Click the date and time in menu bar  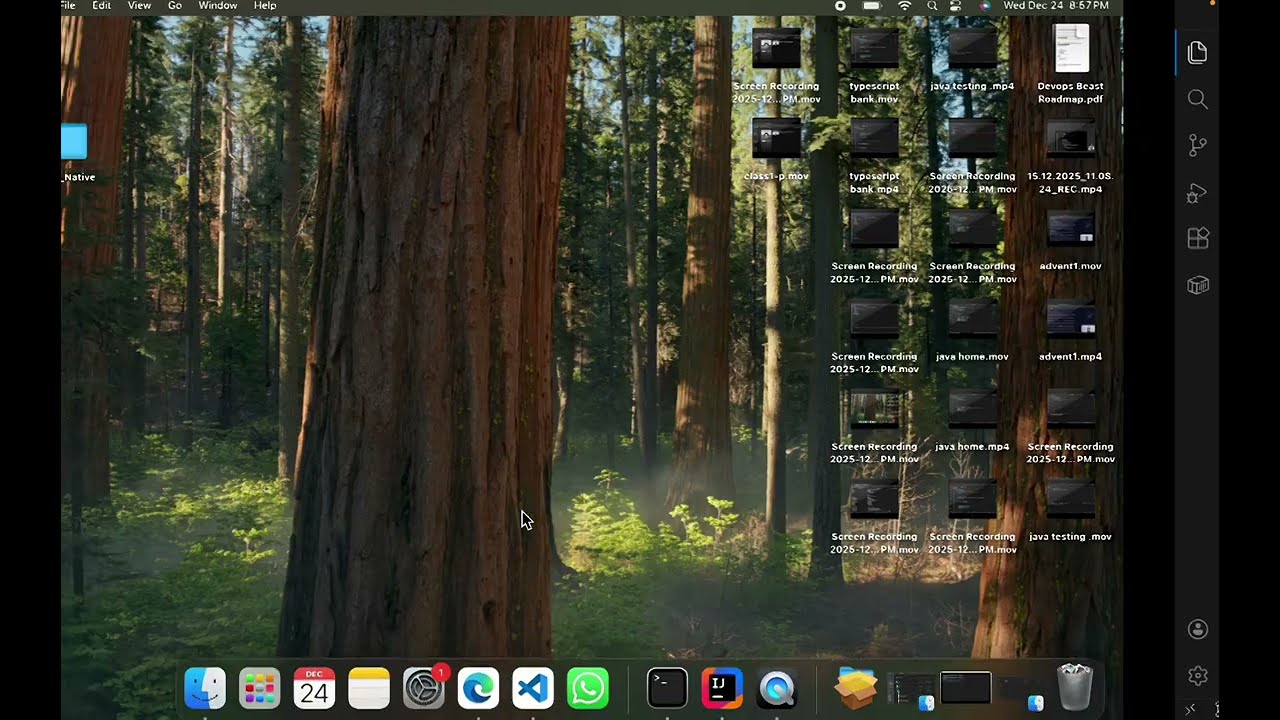click(x=1056, y=6)
